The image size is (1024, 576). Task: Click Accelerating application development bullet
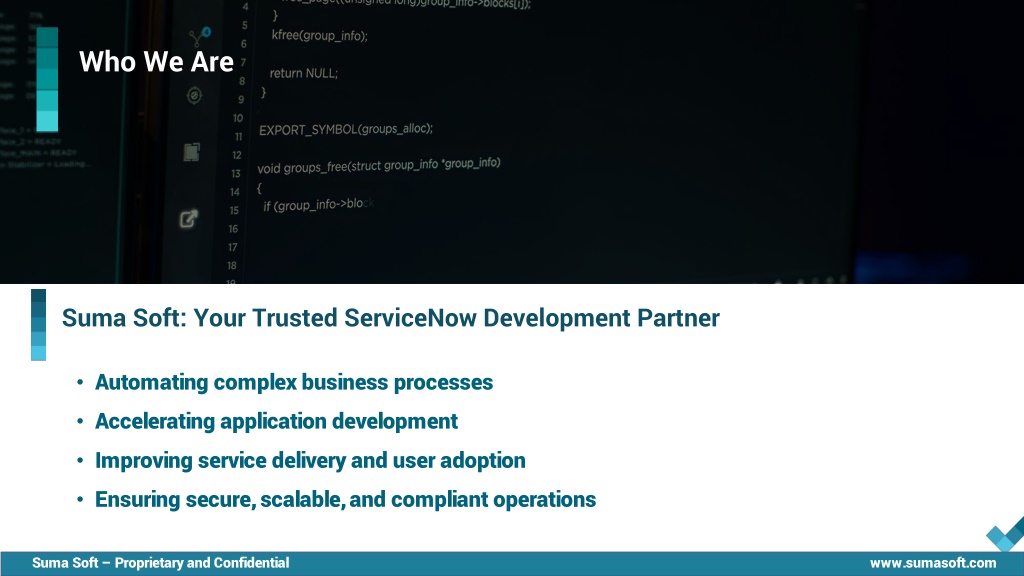(276, 421)
